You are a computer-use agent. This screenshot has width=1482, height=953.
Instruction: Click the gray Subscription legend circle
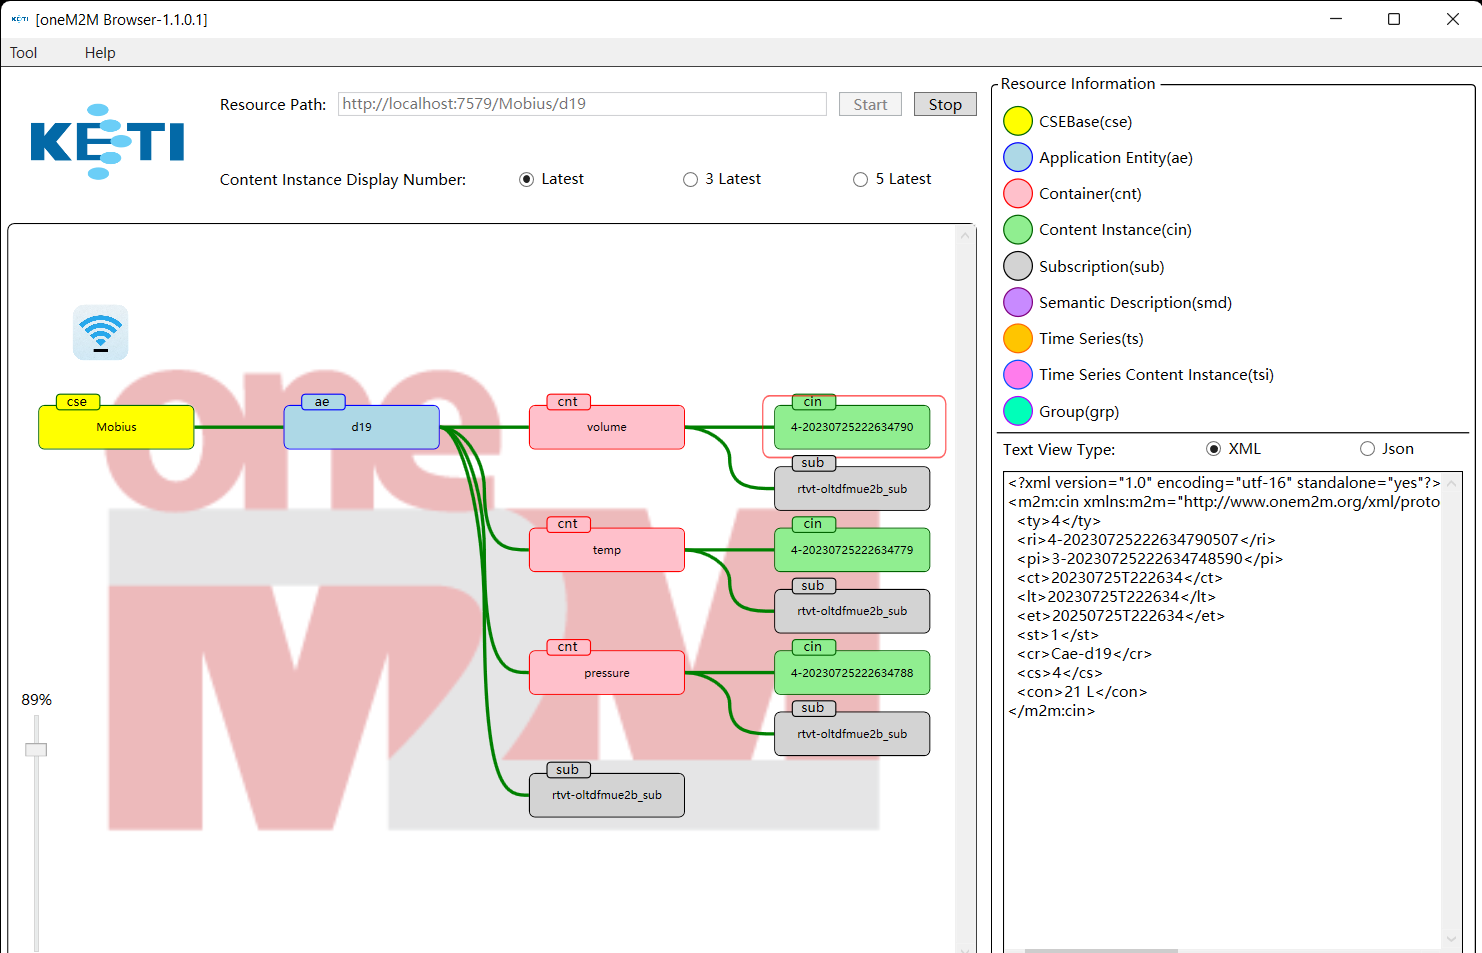click(1017, 266)
